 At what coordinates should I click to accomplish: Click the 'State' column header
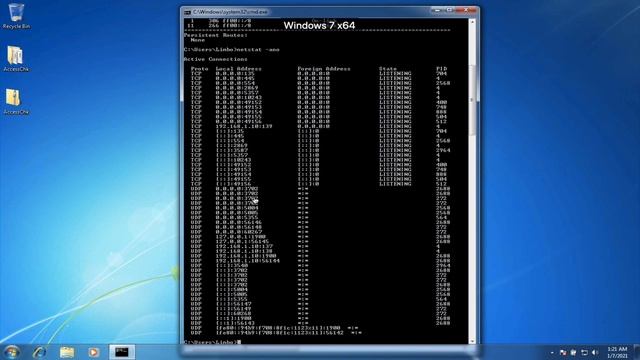388,69
